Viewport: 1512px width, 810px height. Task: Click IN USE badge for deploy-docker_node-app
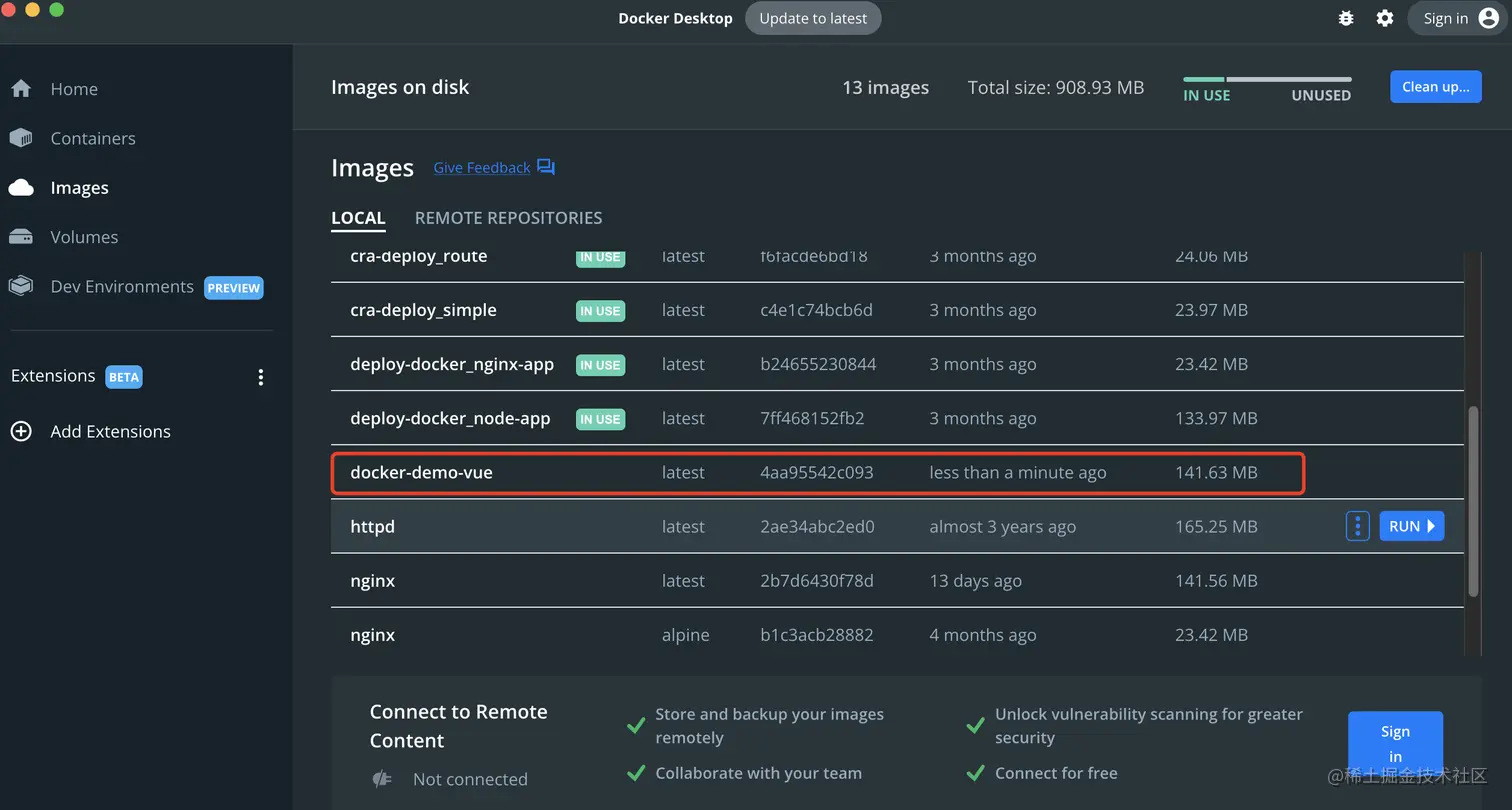600,419
